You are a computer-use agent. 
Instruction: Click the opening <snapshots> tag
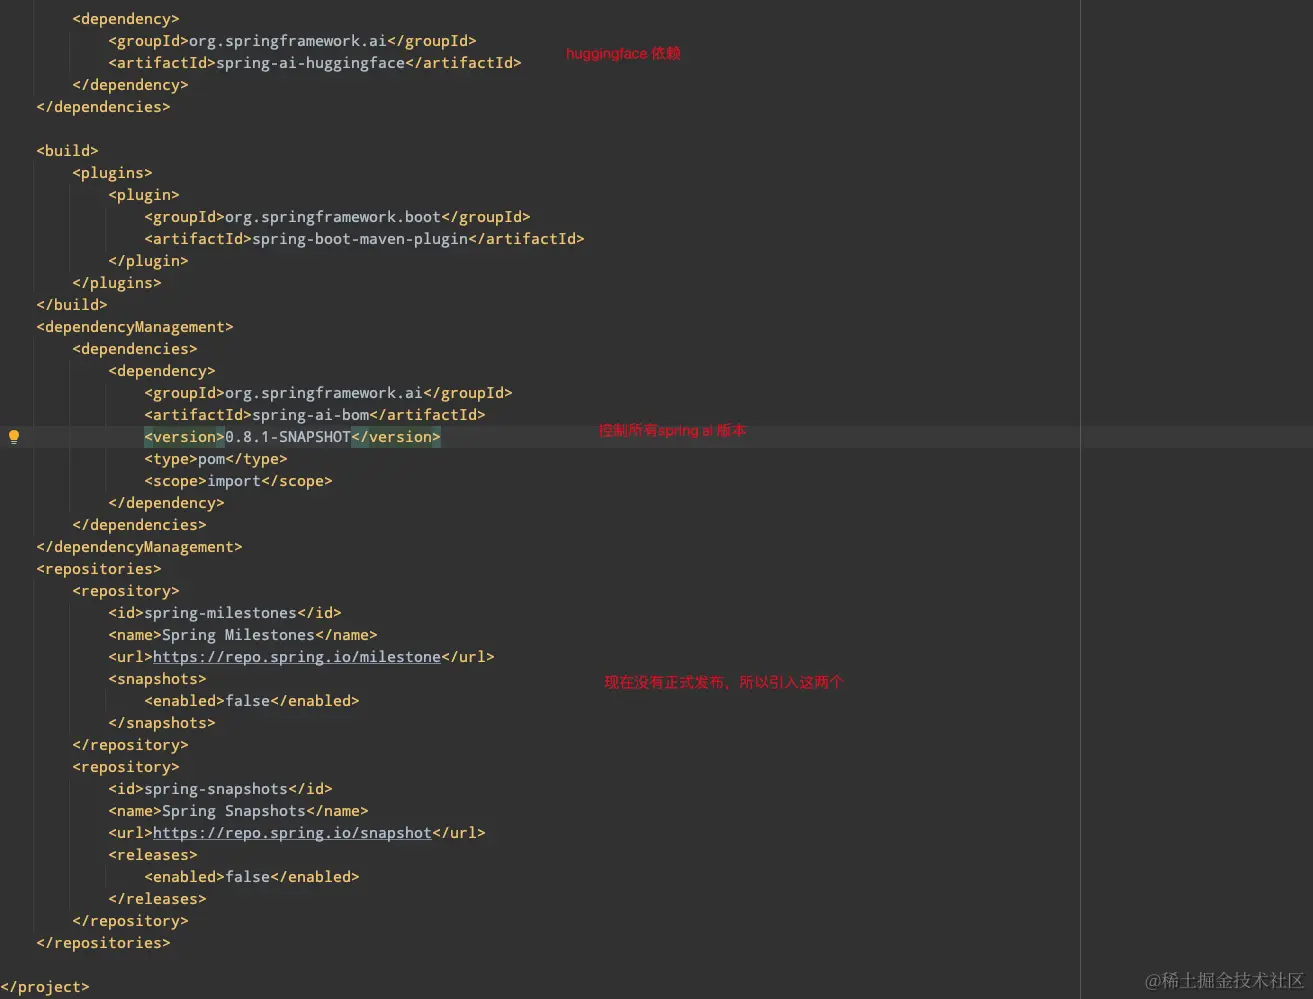pyautogui.click(x=157, y=679)
